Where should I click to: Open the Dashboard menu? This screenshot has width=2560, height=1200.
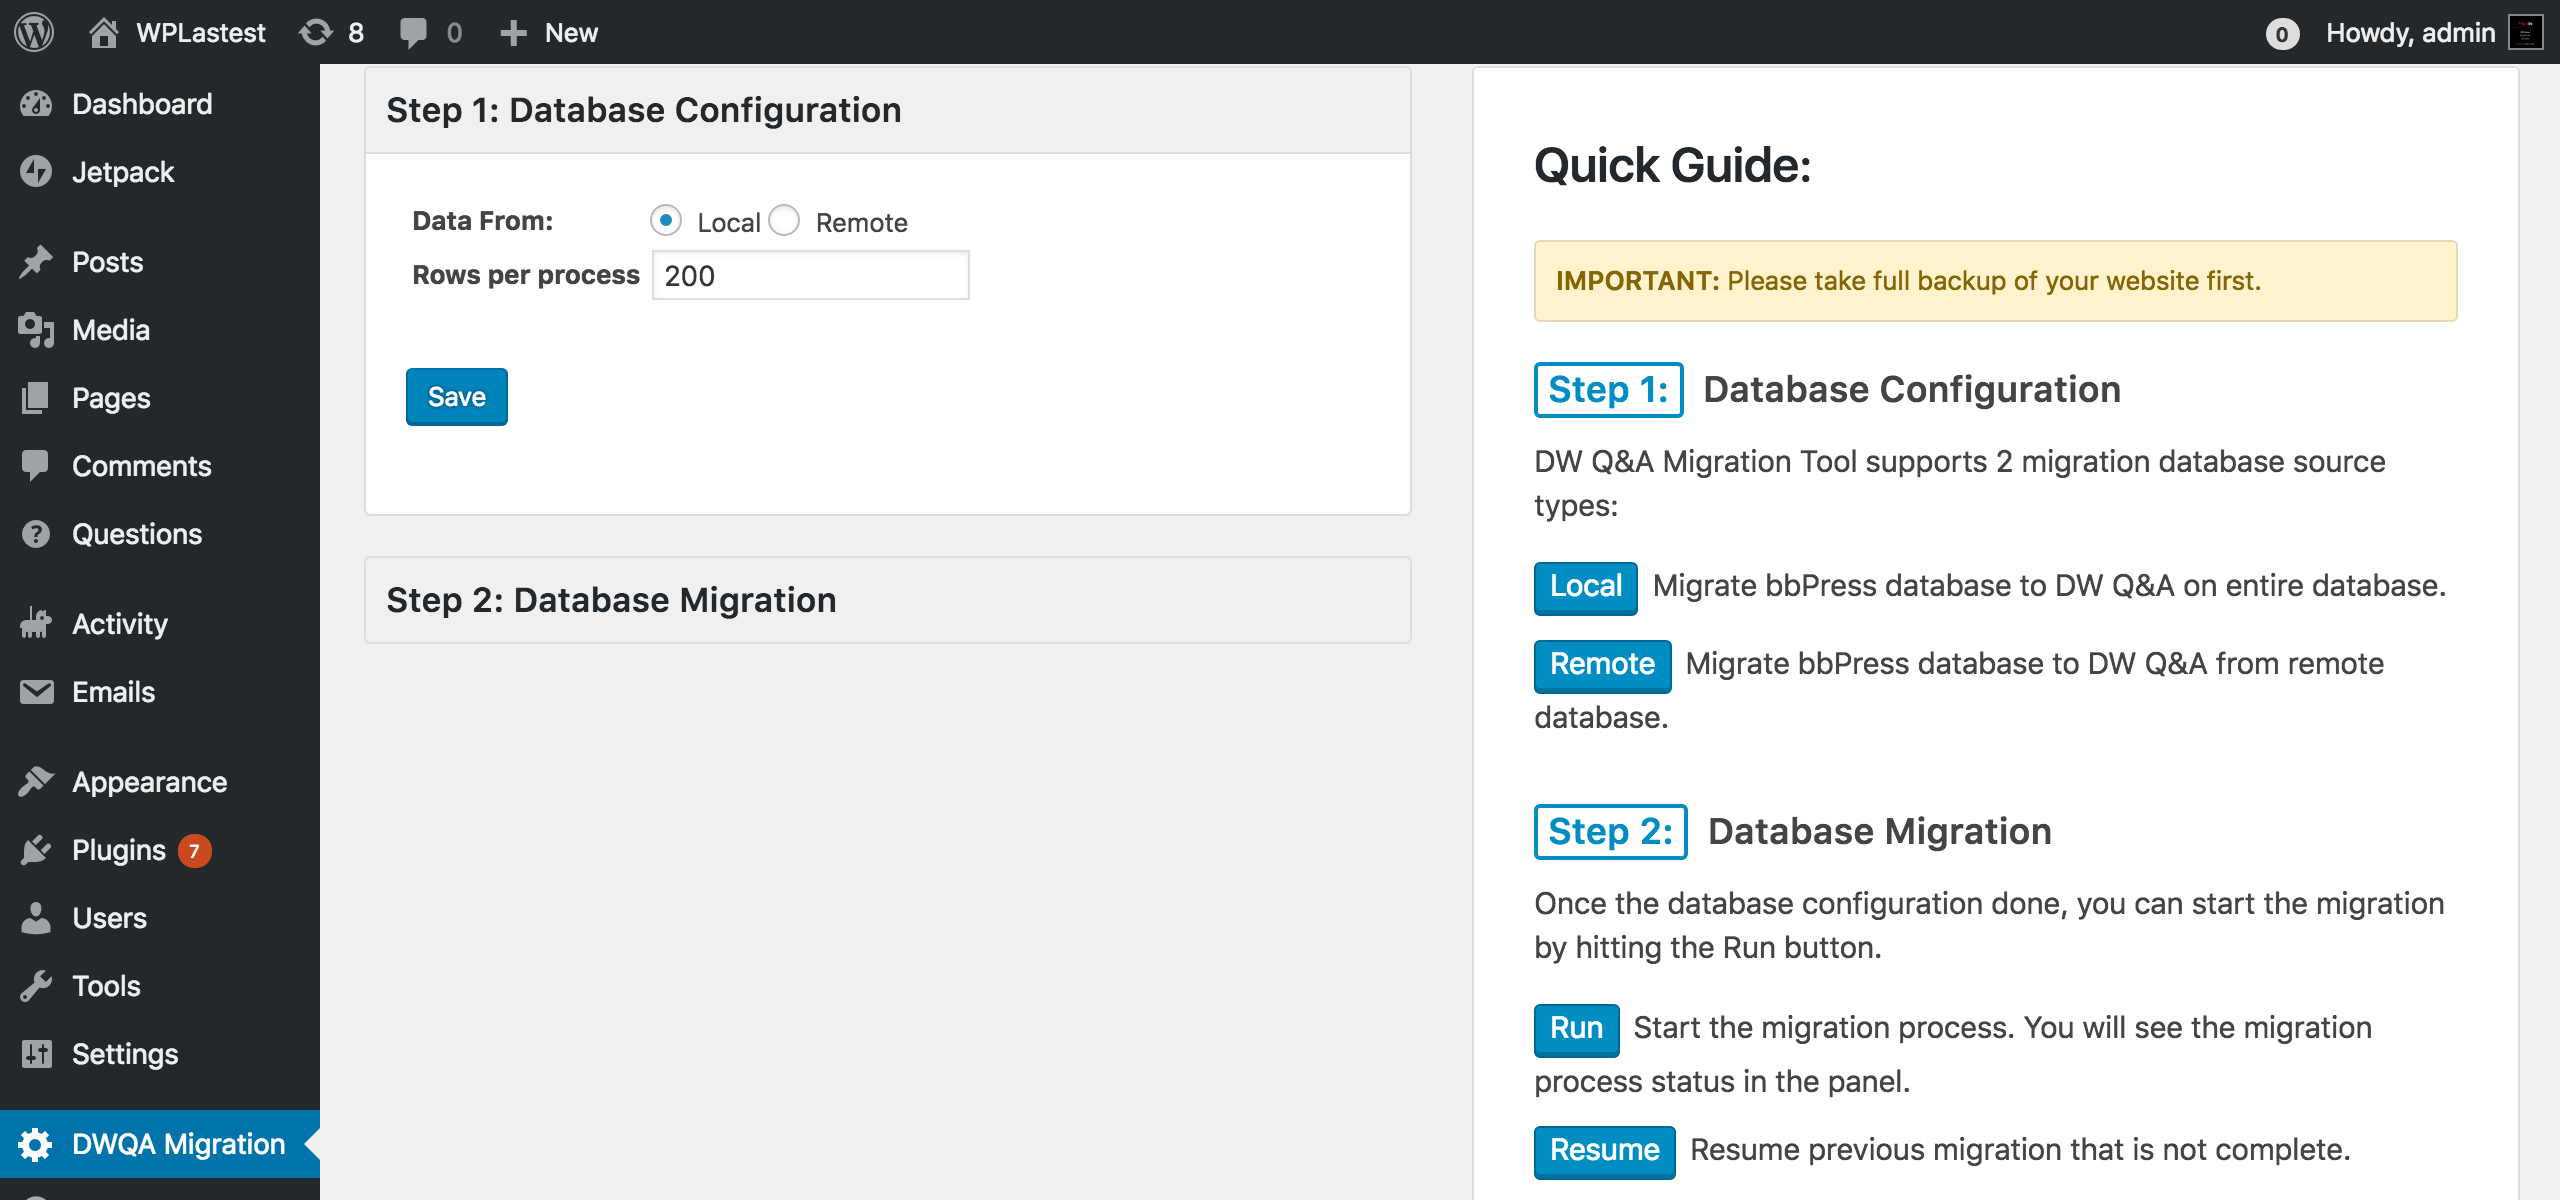point(142,104)
